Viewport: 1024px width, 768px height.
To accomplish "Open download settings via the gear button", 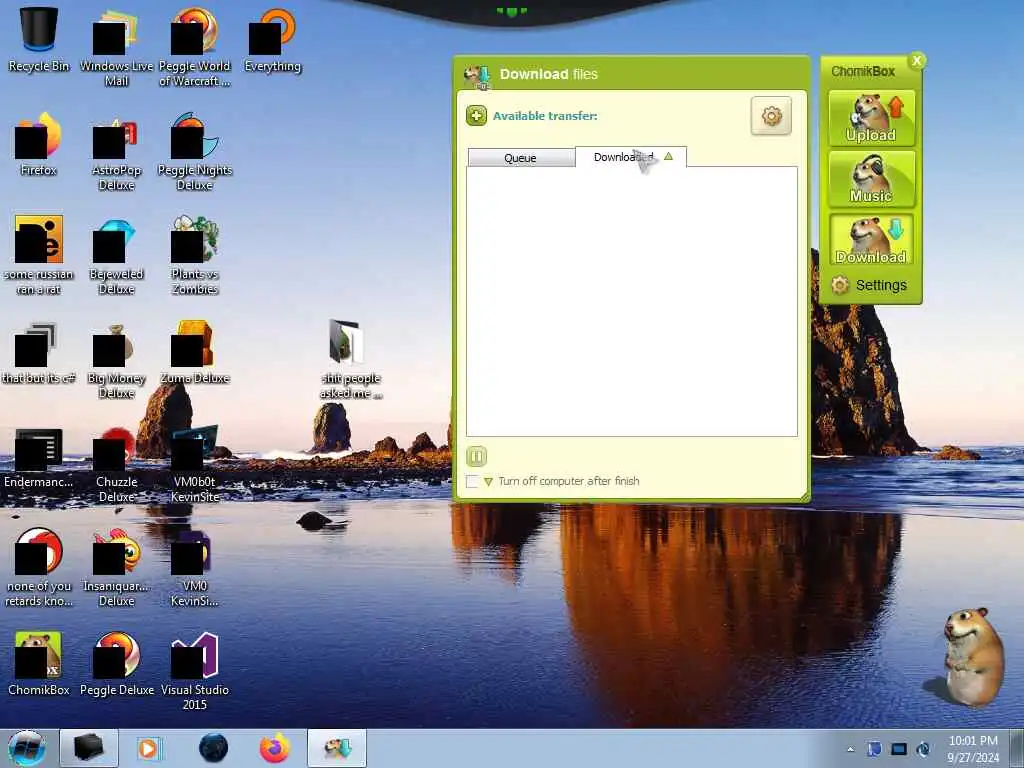I will point(771,116).
